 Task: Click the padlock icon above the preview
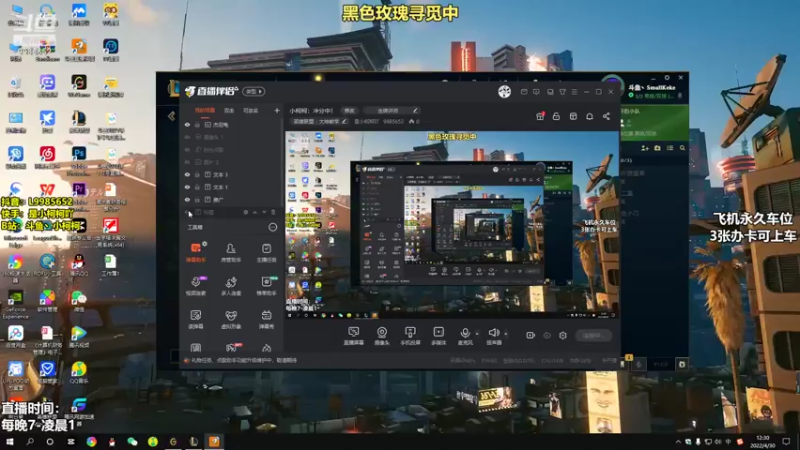[556, 116]
